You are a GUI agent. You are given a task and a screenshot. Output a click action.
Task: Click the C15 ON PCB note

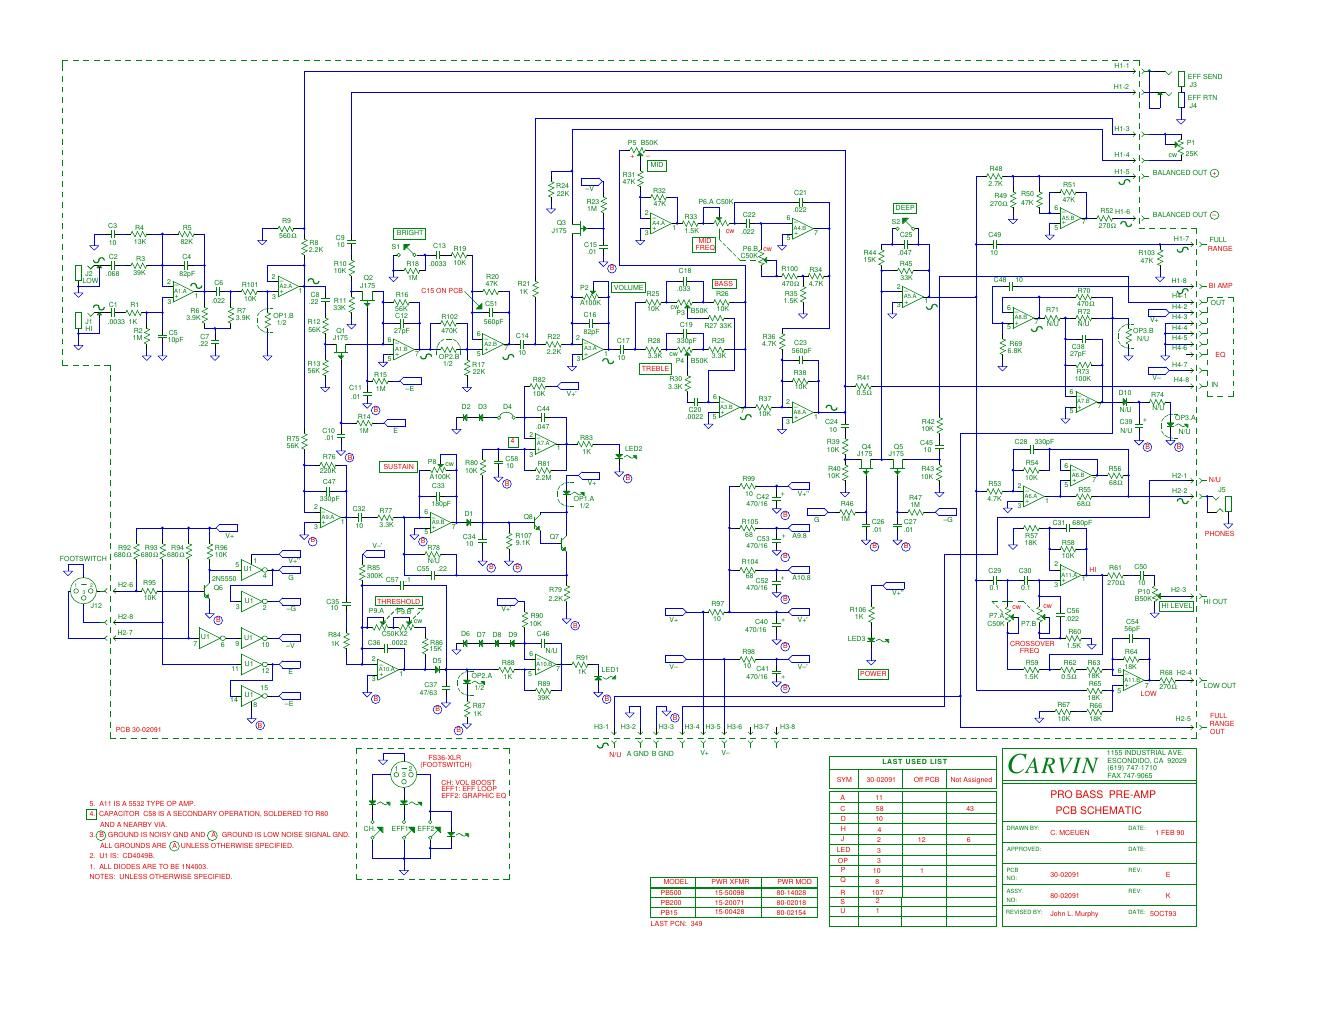442,290
